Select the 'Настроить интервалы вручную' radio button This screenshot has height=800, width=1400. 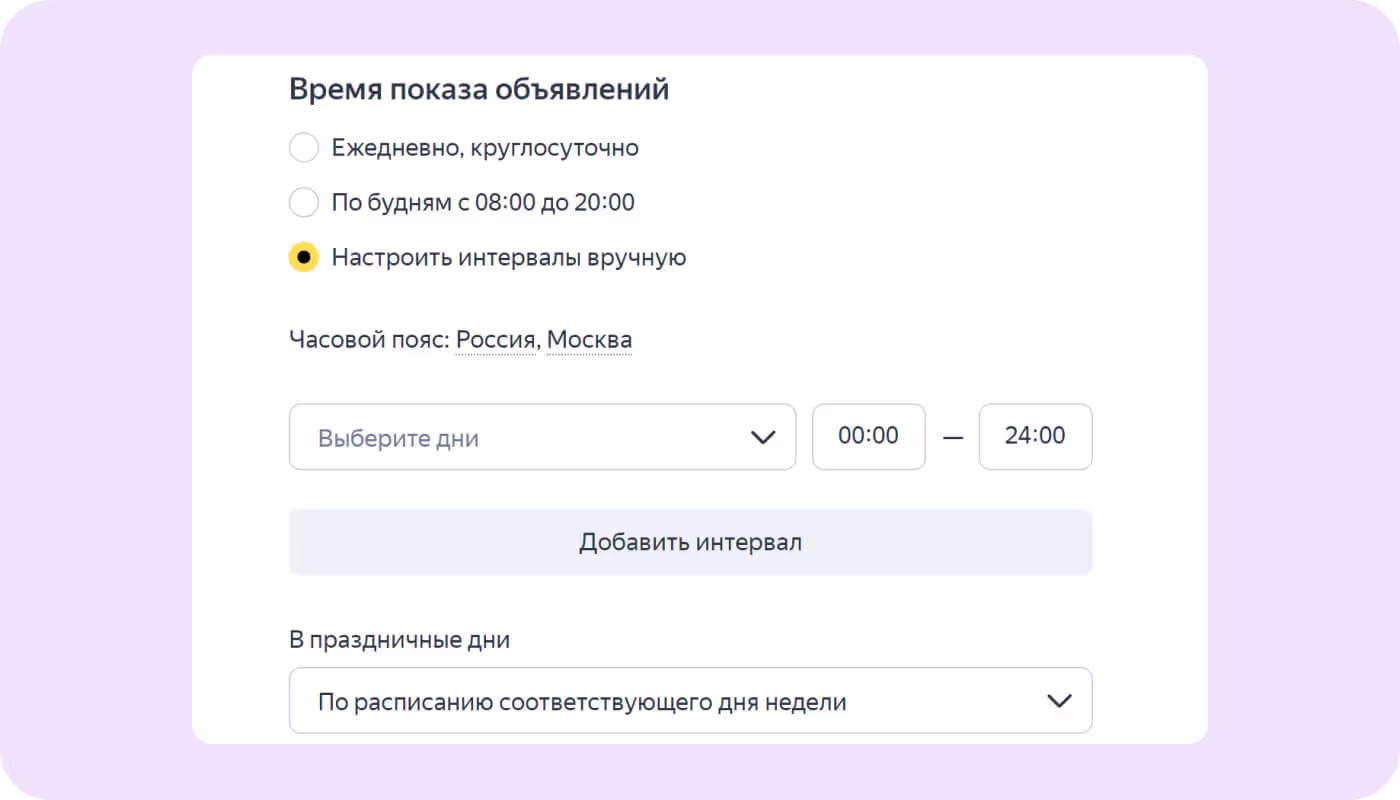(304, 257)
